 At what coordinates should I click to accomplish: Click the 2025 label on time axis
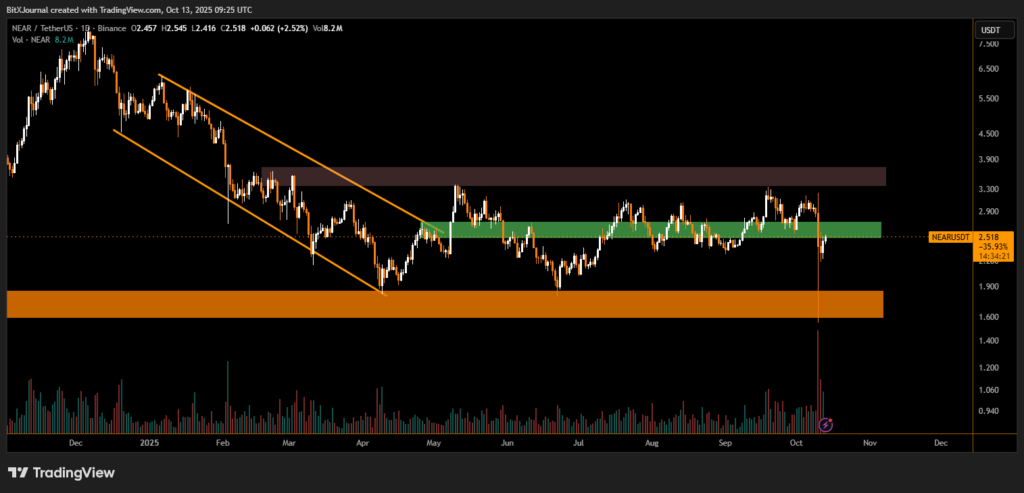click(149, 441)
